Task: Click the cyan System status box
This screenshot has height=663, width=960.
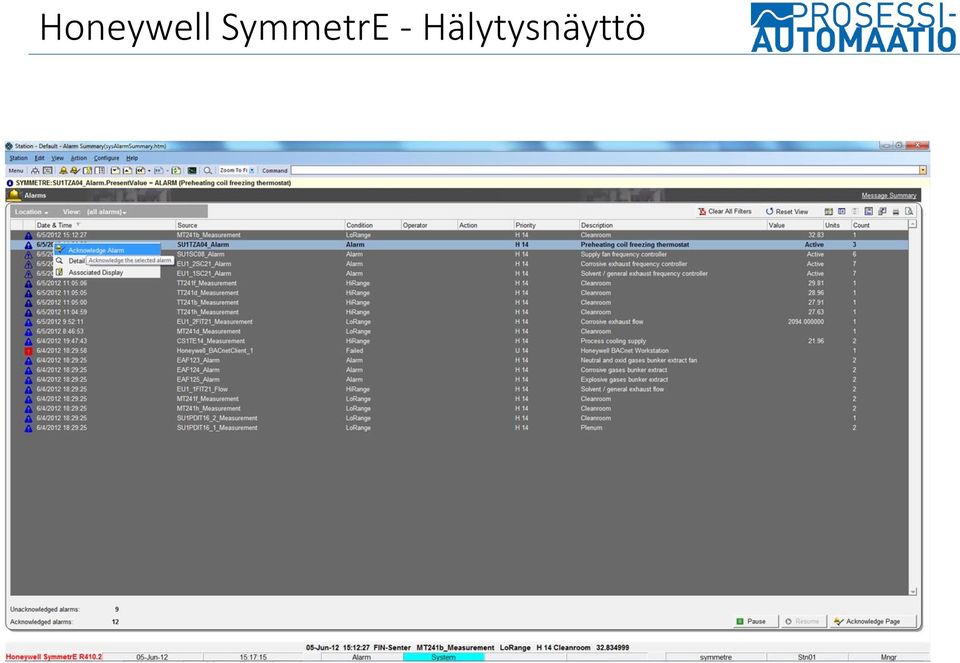Action: pyautogui.click(x=443, y=657)
